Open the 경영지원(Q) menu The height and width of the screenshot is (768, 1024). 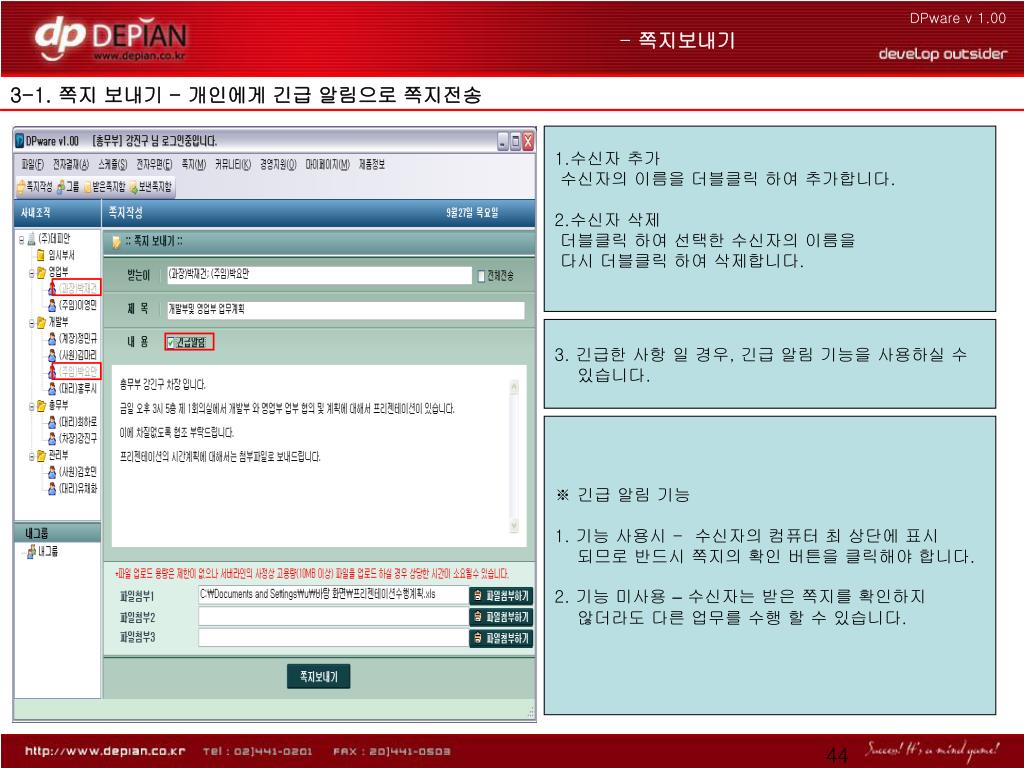278,165
